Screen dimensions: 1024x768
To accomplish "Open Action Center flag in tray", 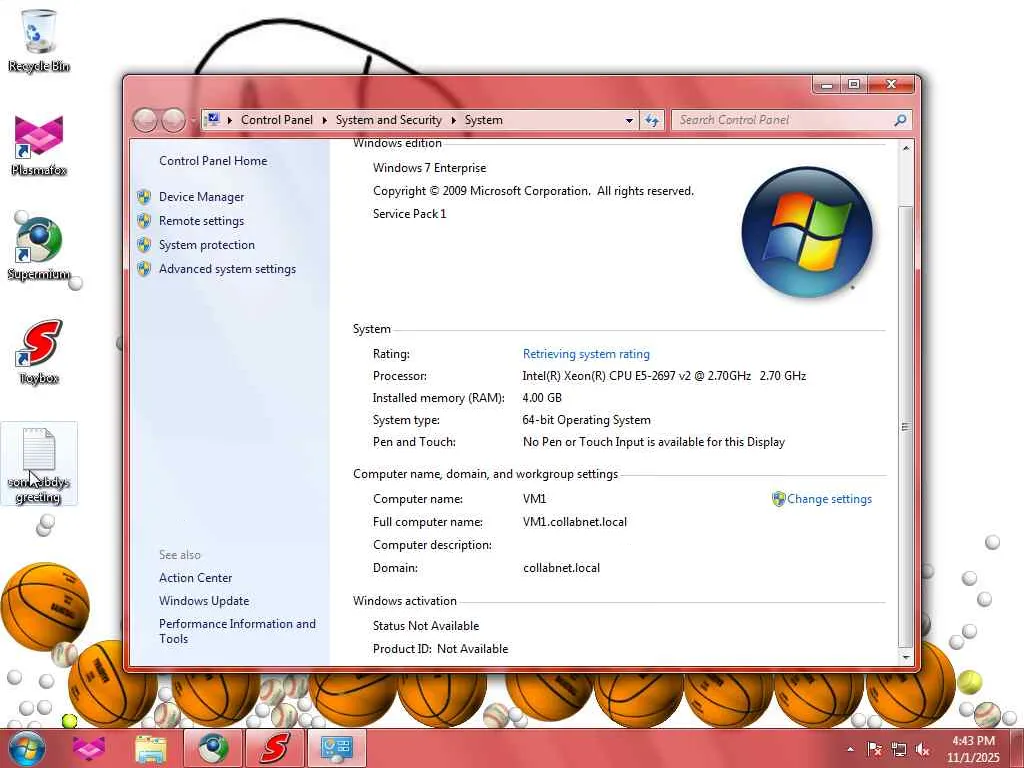I will coord(874,750).
